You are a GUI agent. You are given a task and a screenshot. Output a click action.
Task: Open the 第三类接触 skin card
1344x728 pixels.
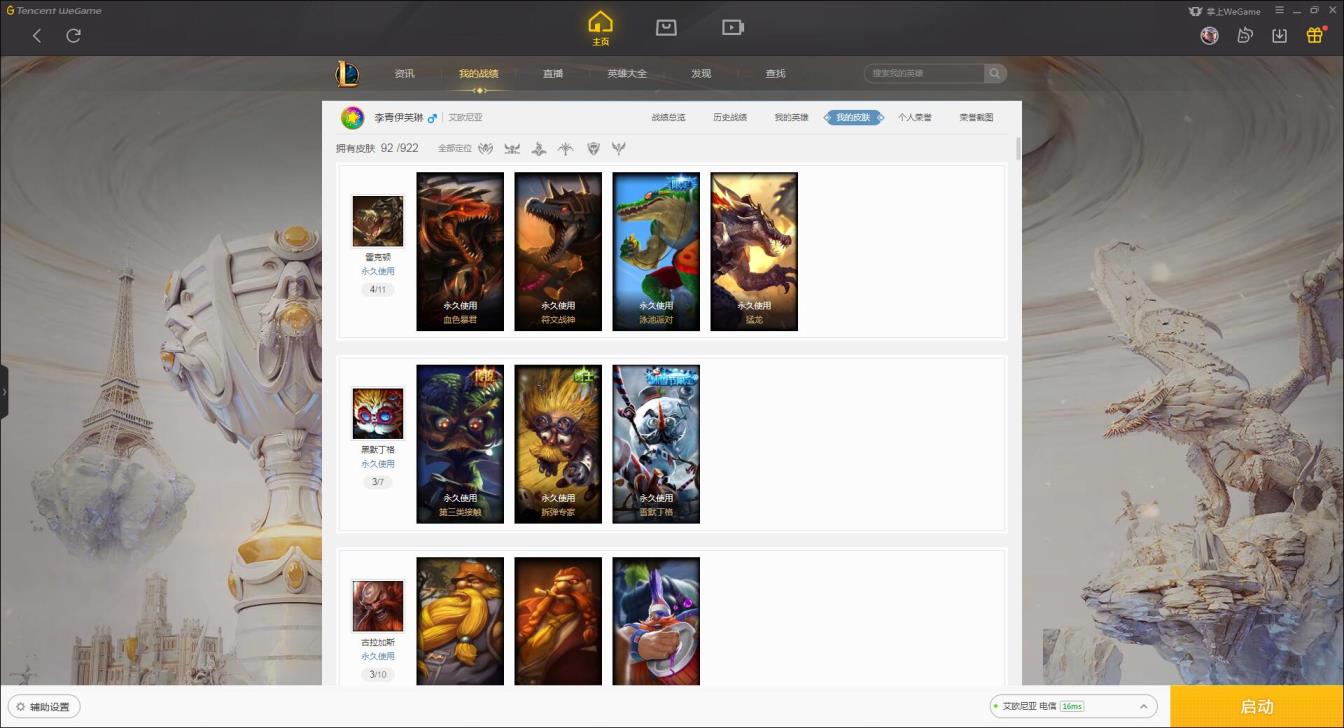click(460, 444)
